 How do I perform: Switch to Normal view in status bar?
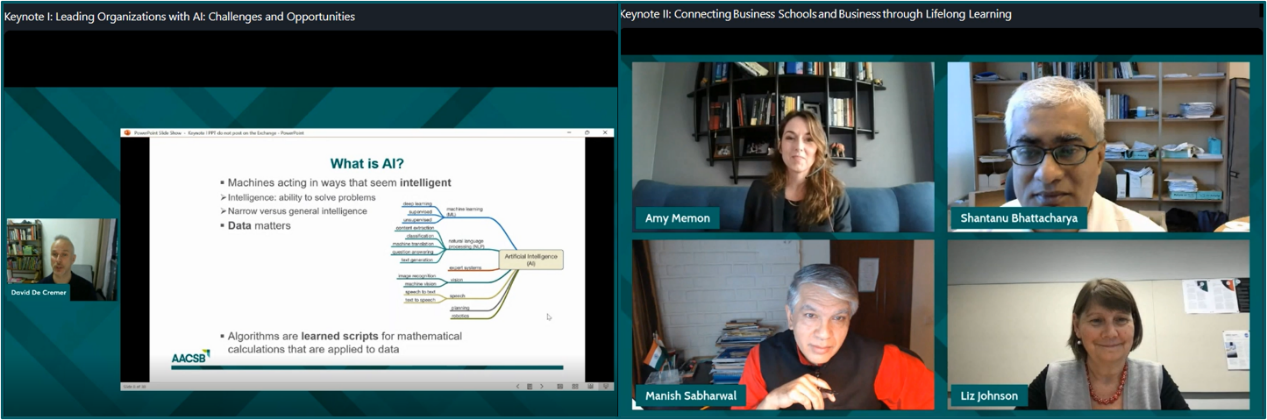pos(560,386)
